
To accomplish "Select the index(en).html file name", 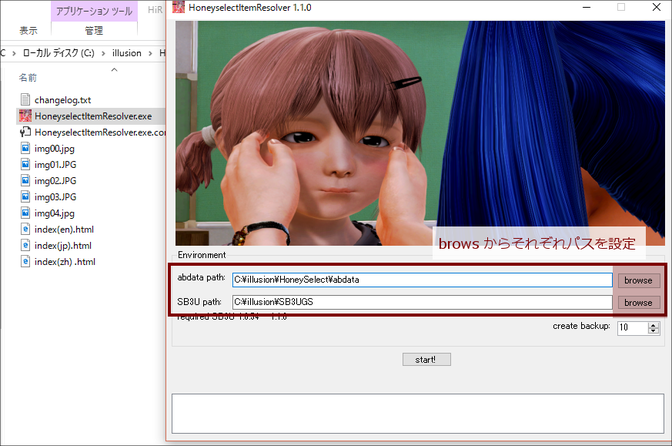I will [x=64, y=230].
